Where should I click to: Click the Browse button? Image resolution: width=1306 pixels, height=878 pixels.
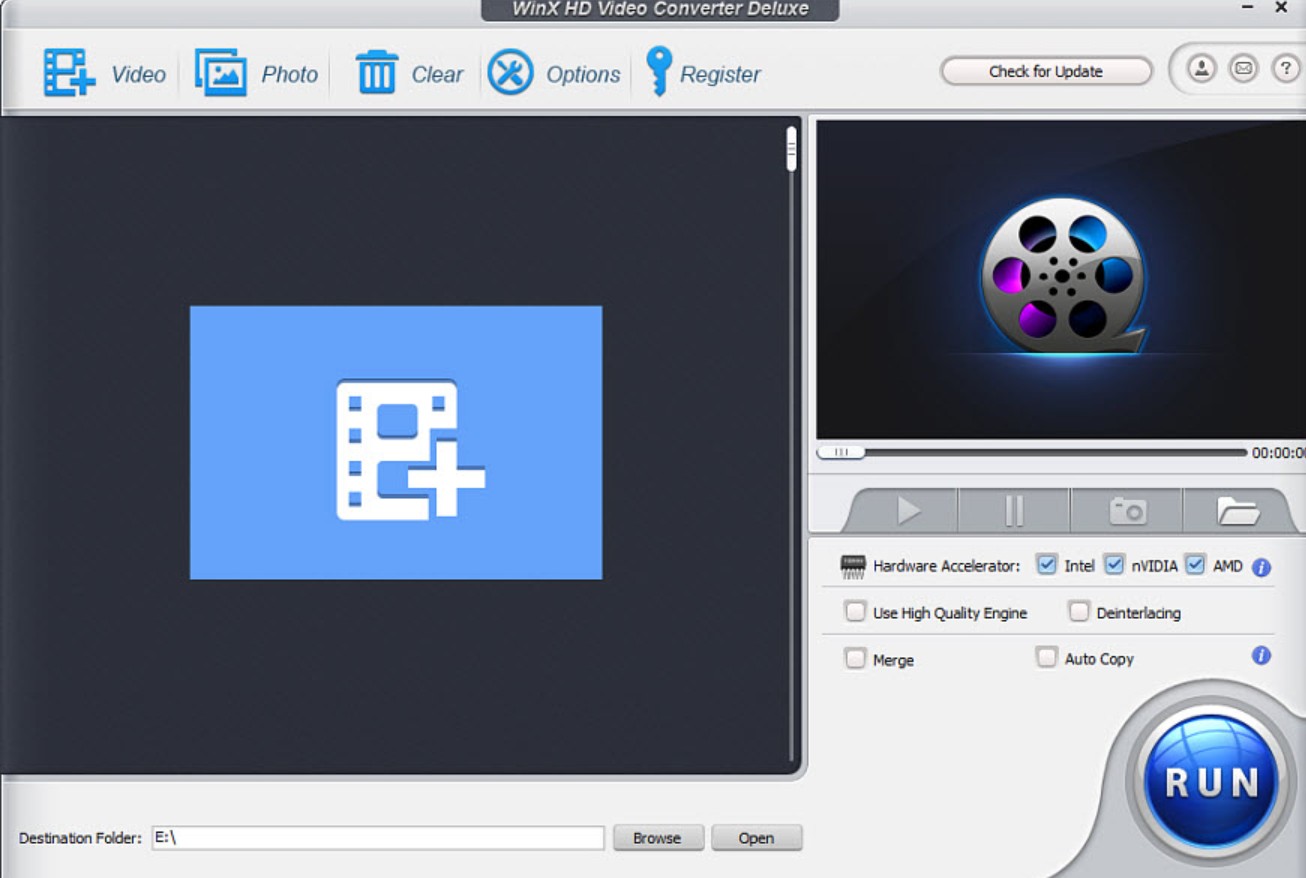tap(657, 838)
